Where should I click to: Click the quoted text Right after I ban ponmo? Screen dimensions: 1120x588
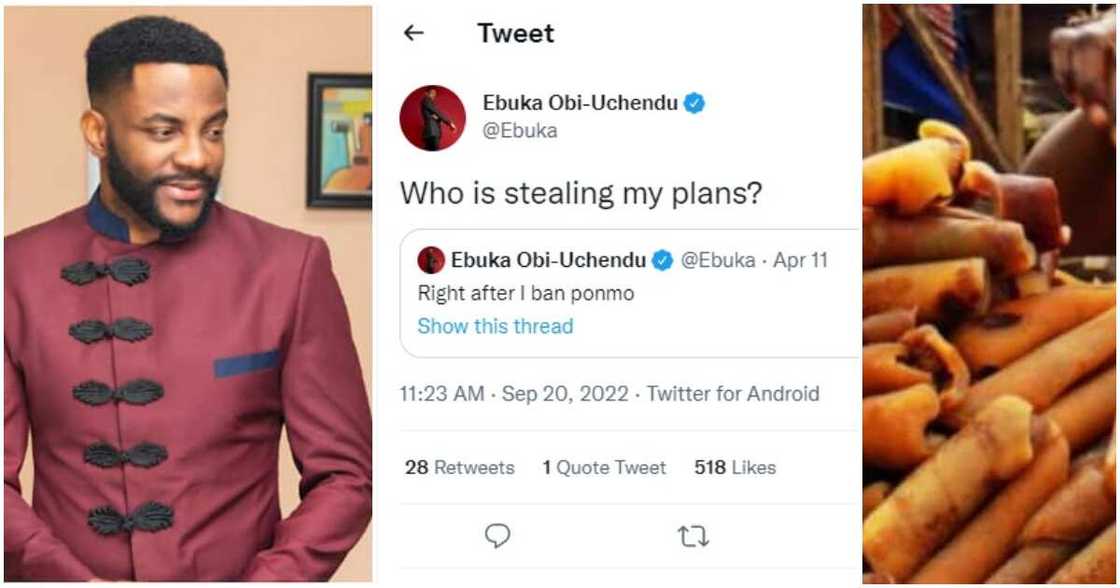(525, 294)
